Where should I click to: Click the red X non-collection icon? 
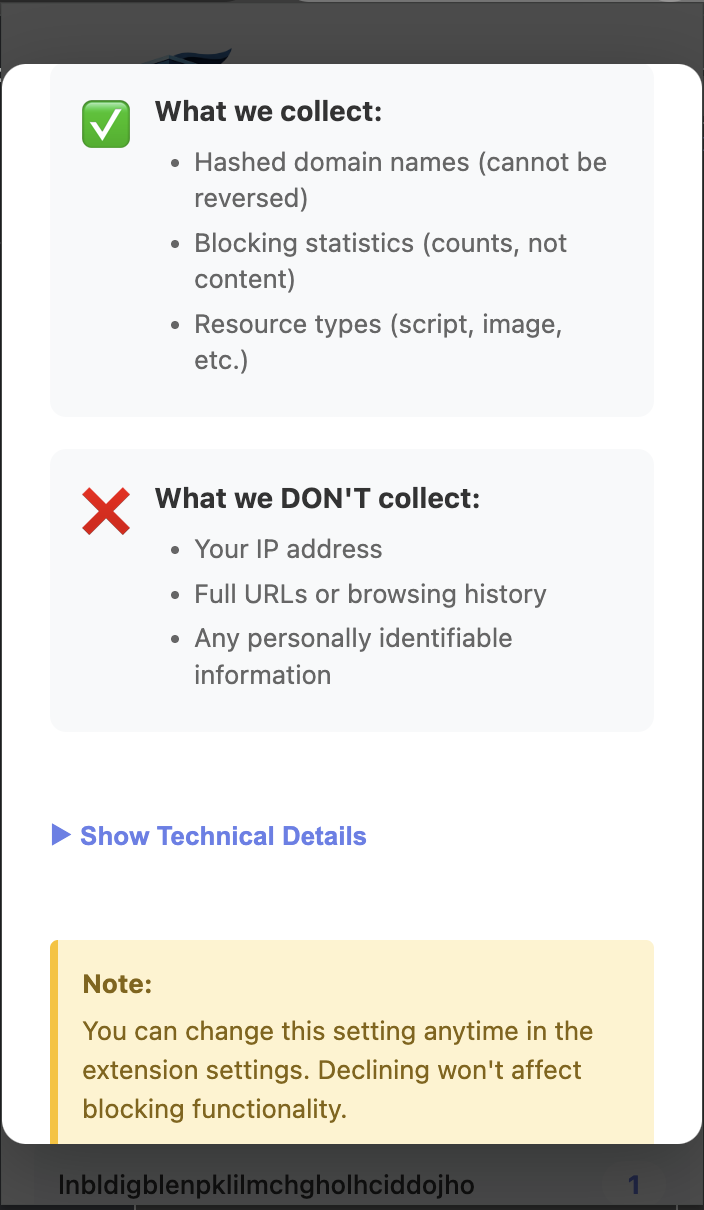(x=106, y=510)
